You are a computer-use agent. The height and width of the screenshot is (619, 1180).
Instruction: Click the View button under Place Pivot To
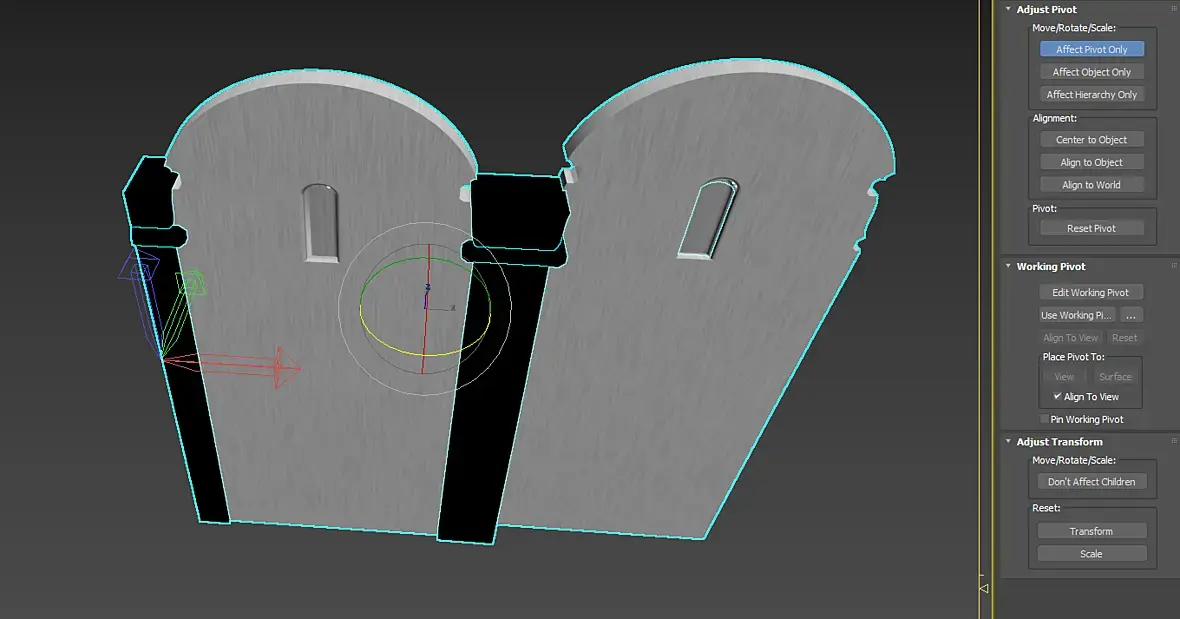pos(1064,377)
